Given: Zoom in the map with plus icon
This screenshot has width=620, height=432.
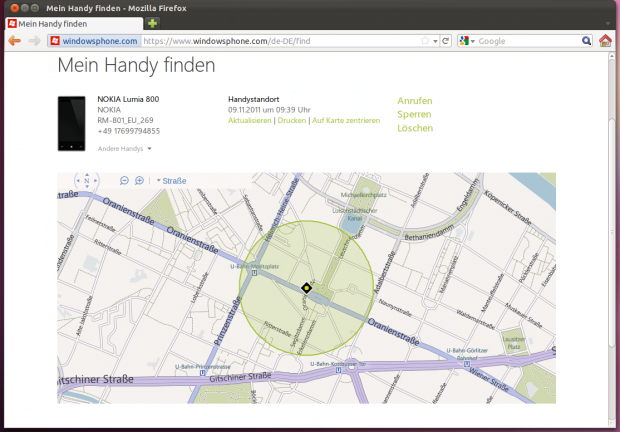Looking at the screenshot, I should [x=139, y=181].
